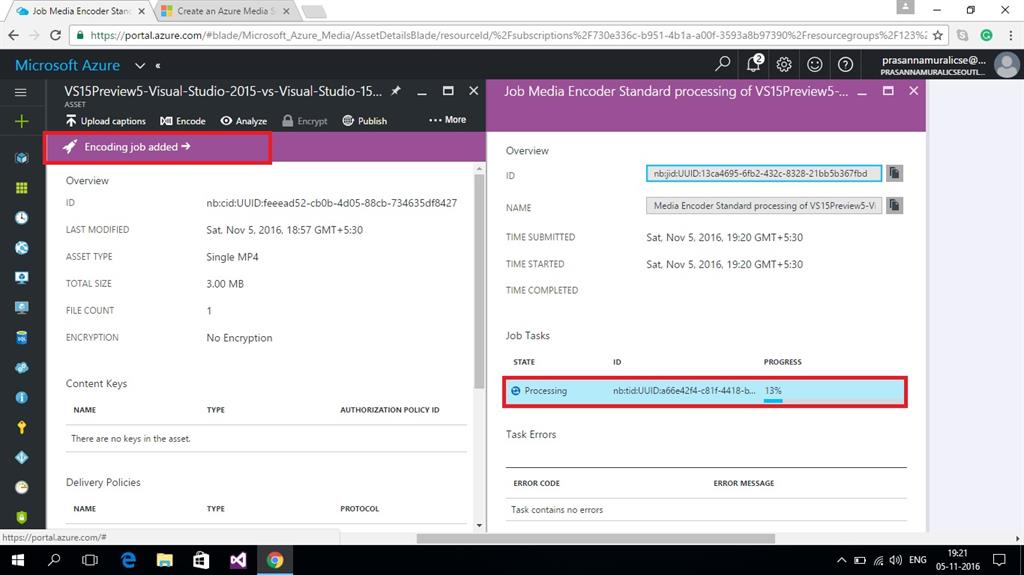Open File Explorer from taskbar
1024x575 pixels.
165,560
